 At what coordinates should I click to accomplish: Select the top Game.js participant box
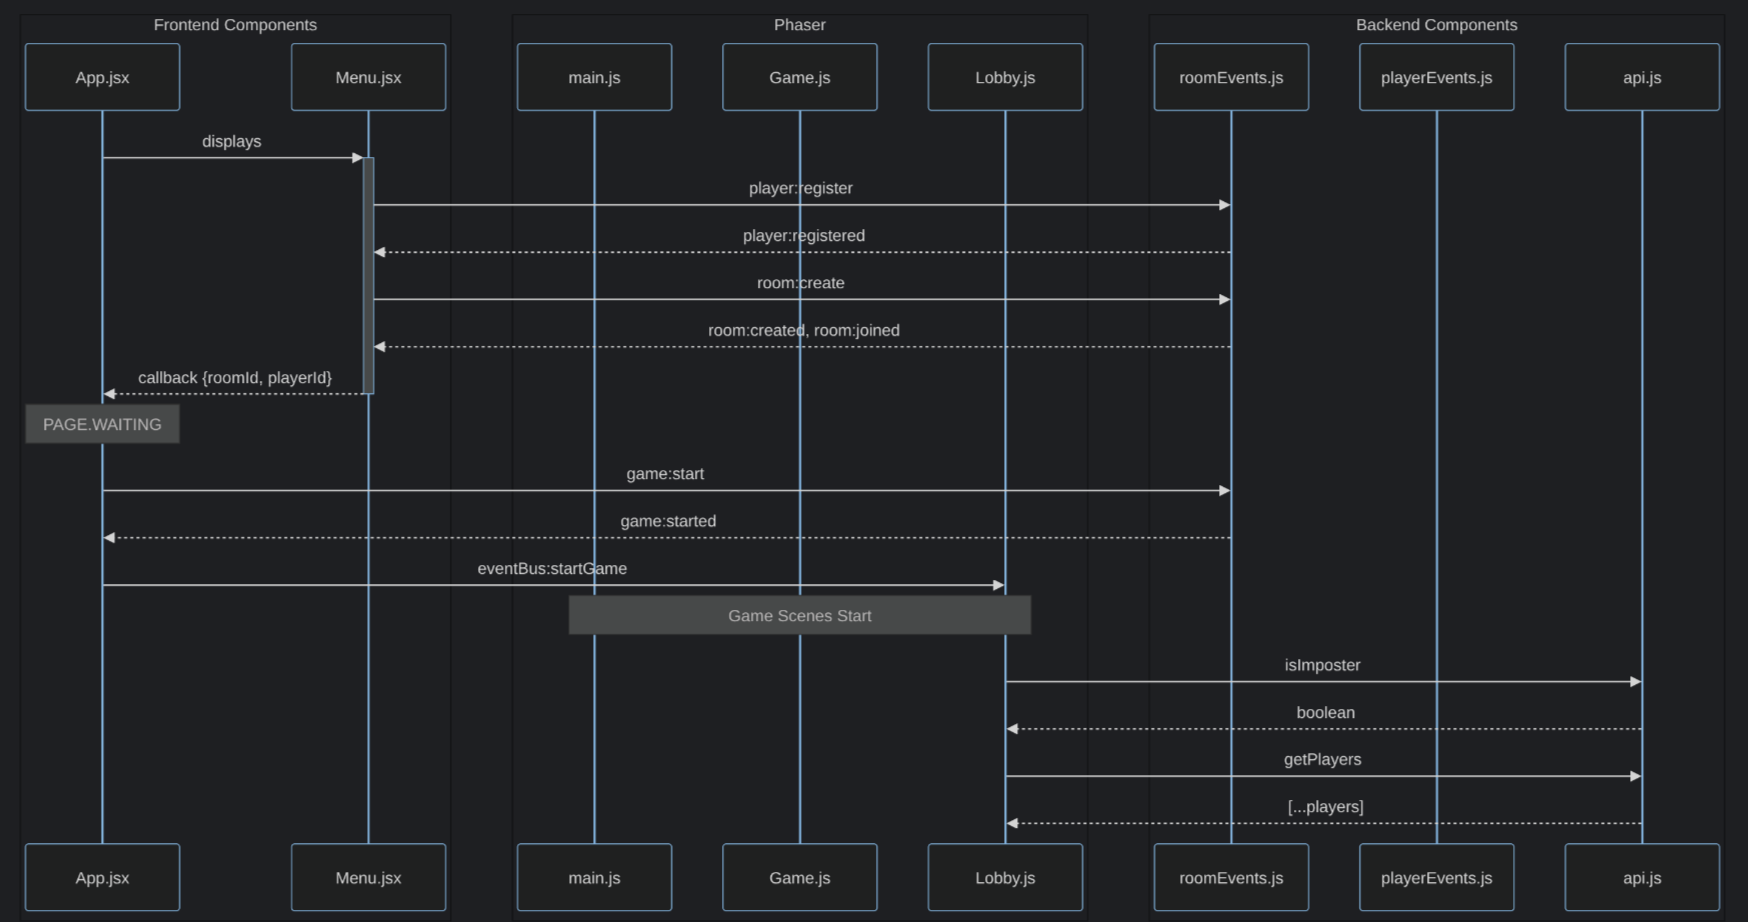(799, 77)
